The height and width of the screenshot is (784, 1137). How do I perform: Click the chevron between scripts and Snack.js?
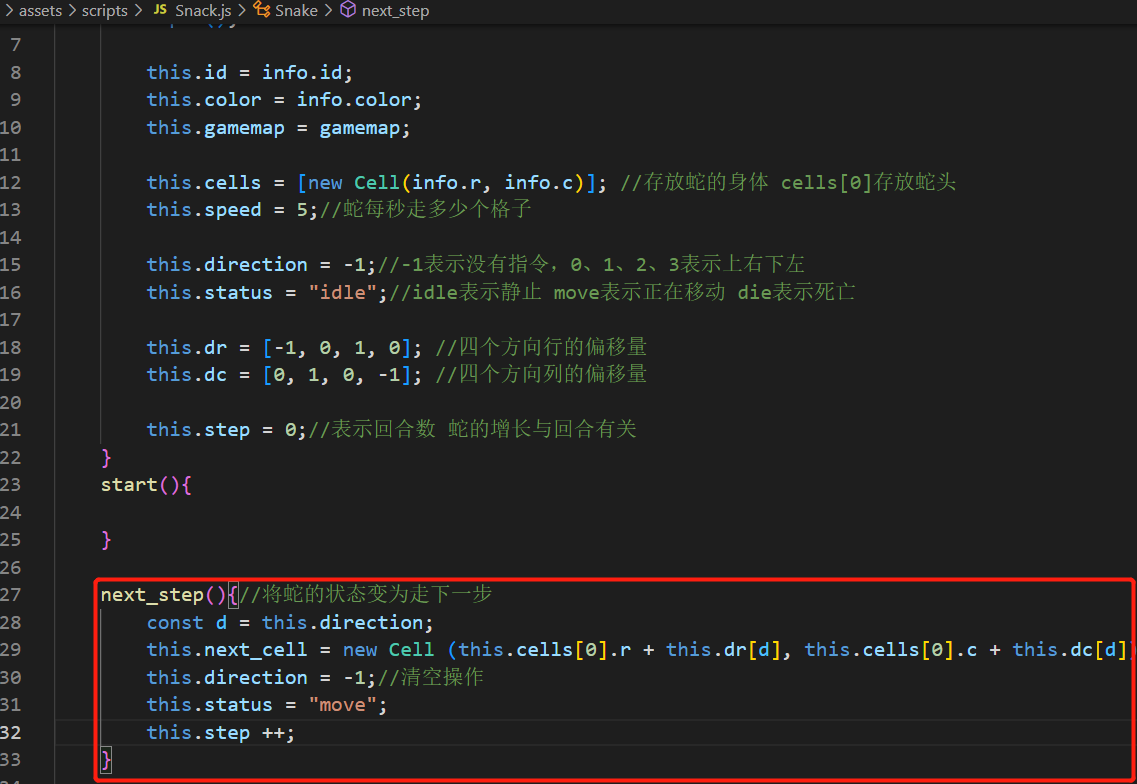[140, 11]
